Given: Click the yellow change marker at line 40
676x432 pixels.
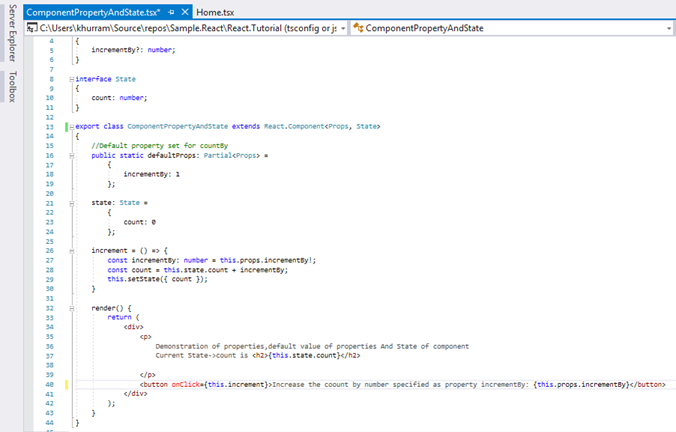Looking at the screenshot, I should pyautogui.click(x=66, y=385).
